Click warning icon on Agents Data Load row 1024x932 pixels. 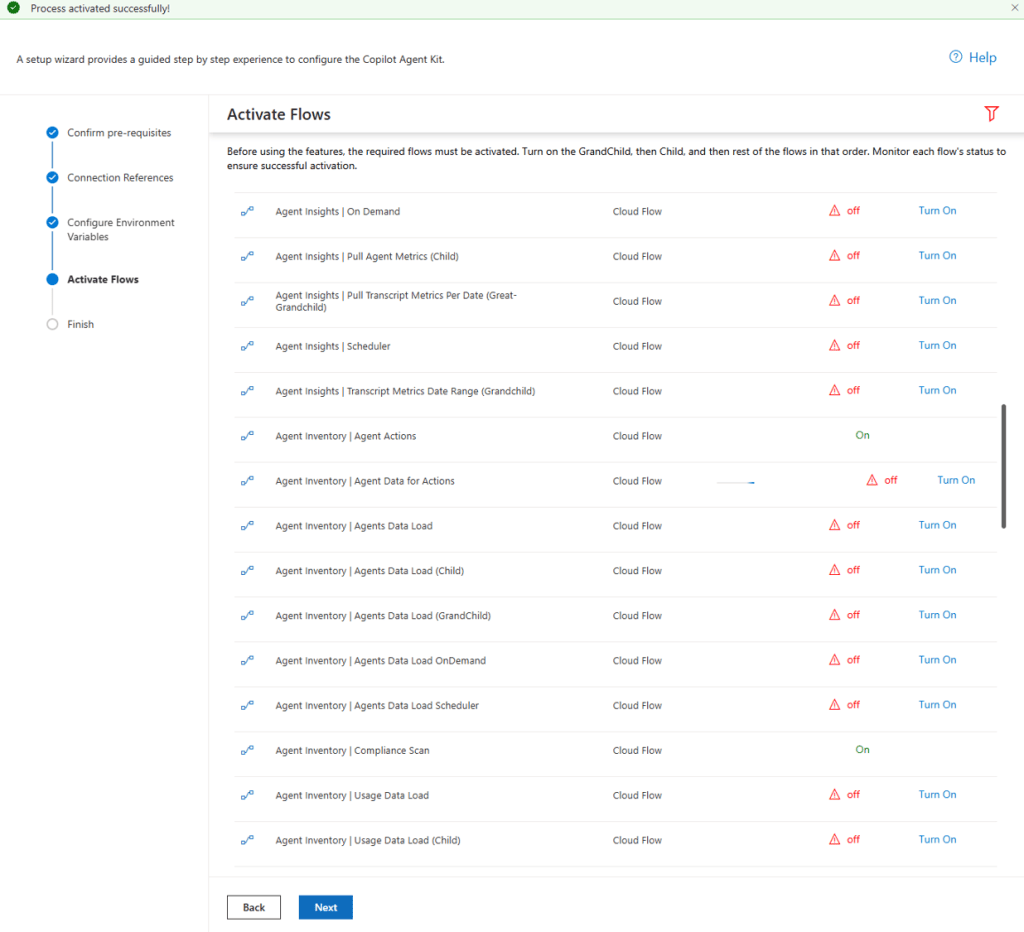point(834,524)
